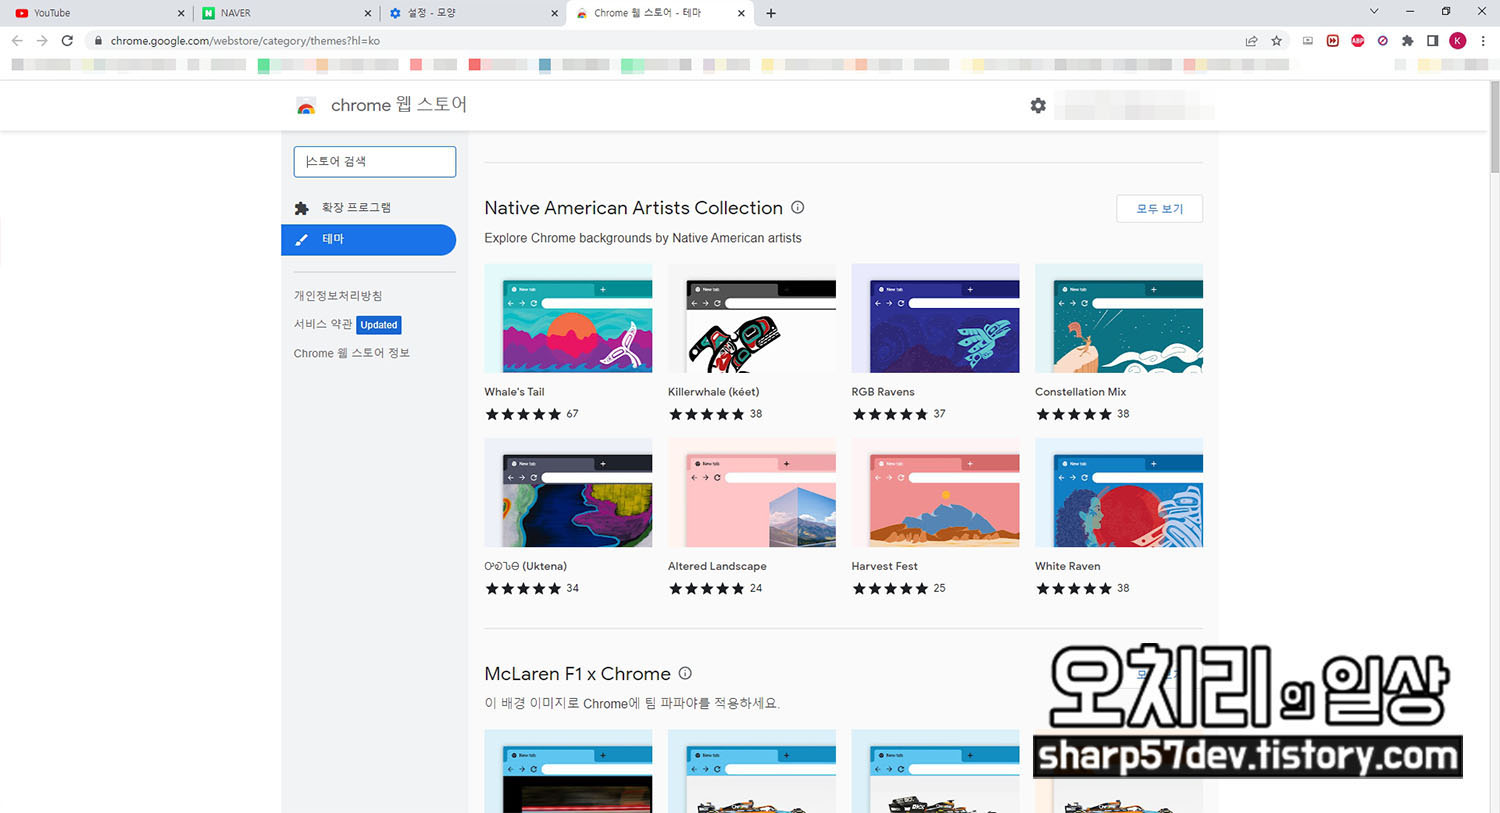
Task: Open Chrome 웹 스토어 정보 link
Action: coord(352,353)
